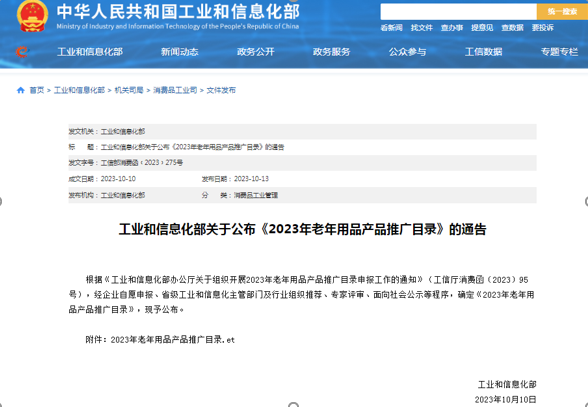This screenshot has width=588, height=407.
Task: Click the search input field
Action: click(458, 12)
